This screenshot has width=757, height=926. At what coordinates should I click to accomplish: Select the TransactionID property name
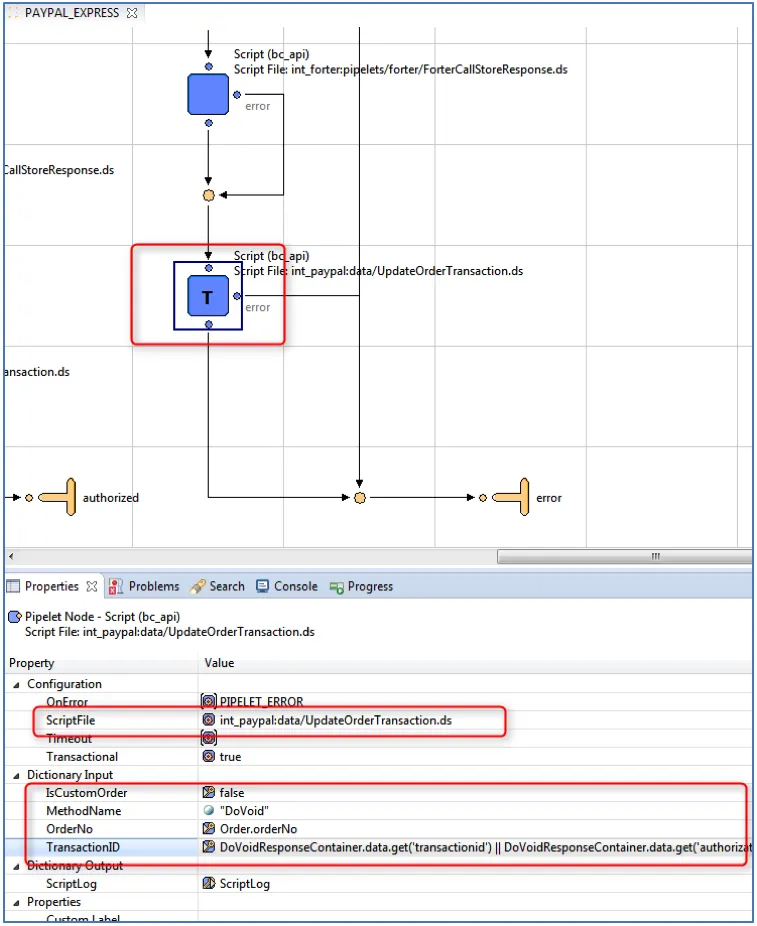coord(83,847)
